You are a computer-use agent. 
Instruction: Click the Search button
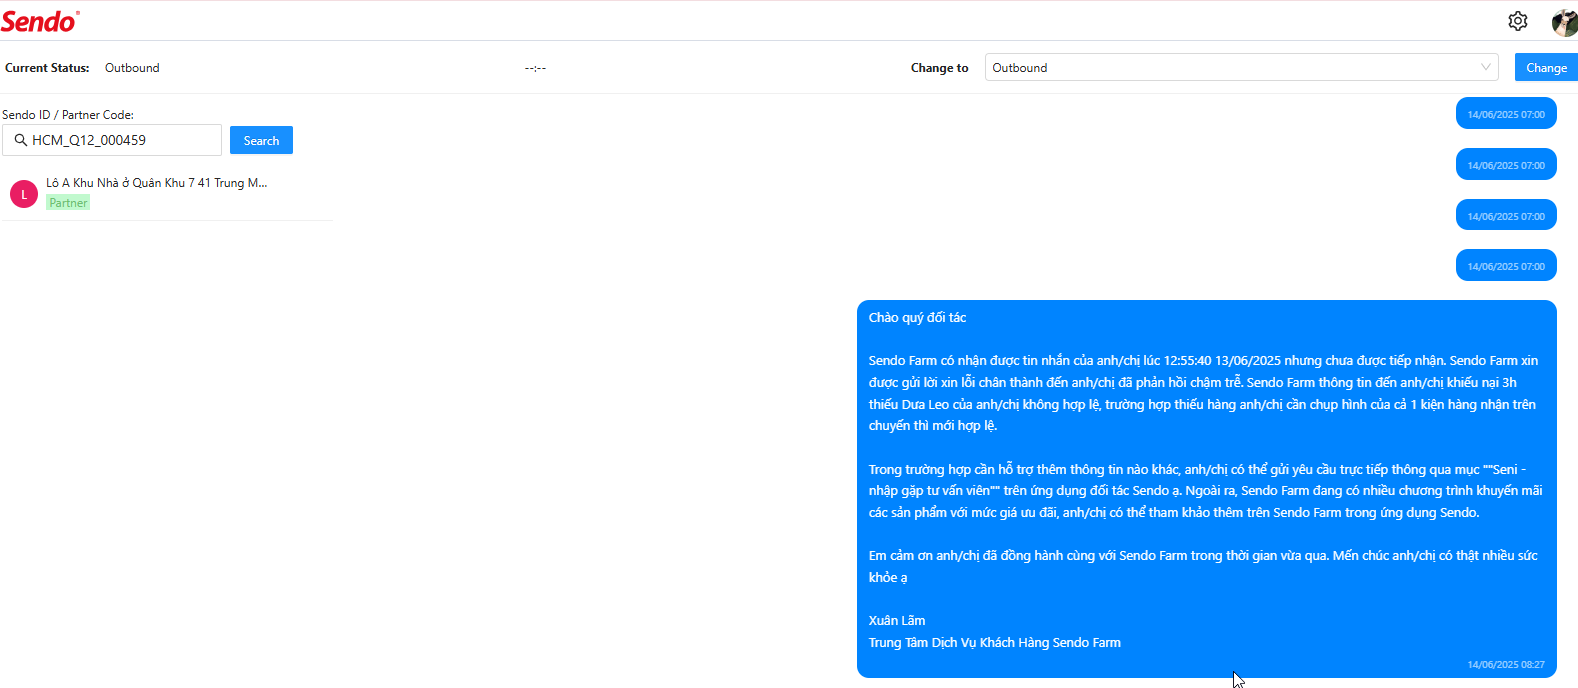click(261, 140)
